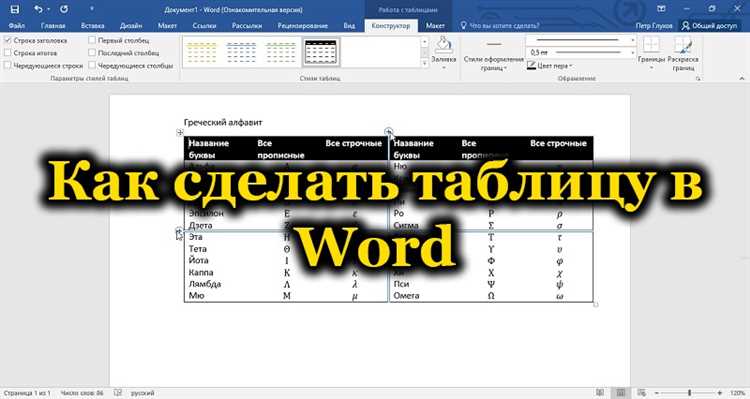750x399 pixels.
Task: Apply the yellow dashed table style
Action: tap(201, 53)
